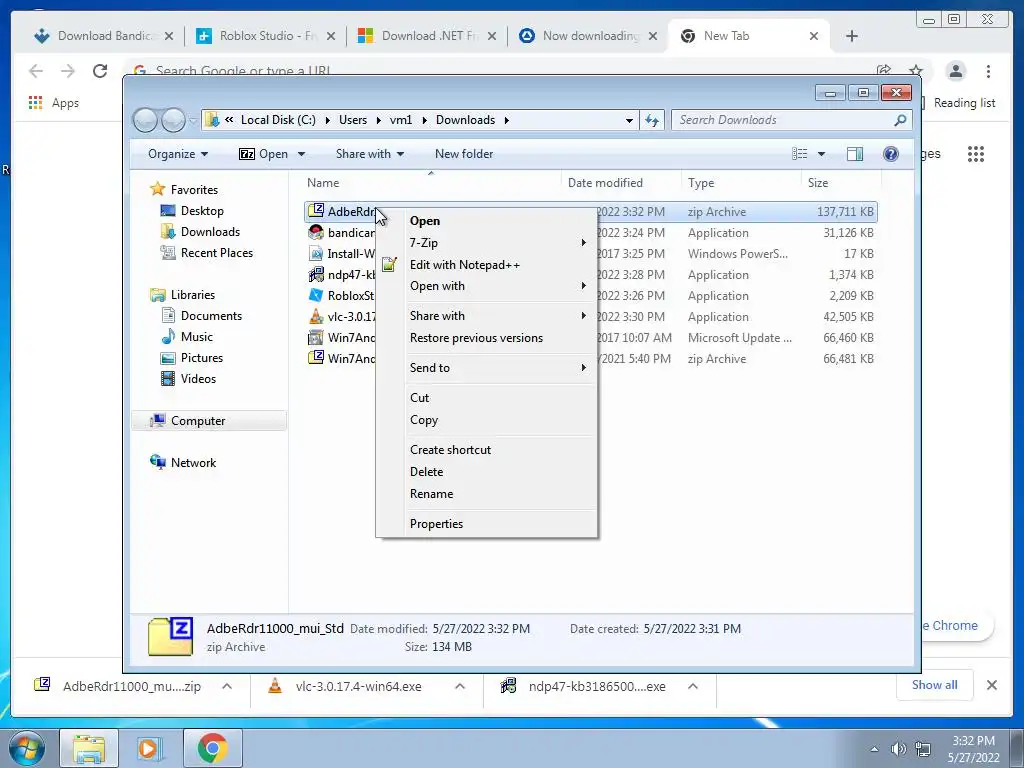Open Desktop in Favorites

202,211
